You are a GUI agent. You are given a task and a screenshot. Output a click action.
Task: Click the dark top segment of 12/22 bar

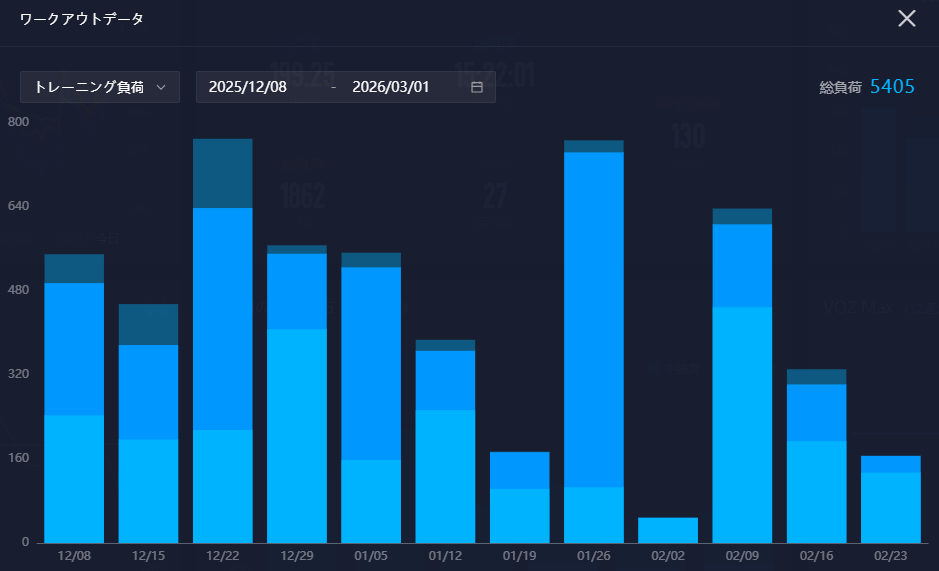tap(222, 173)
